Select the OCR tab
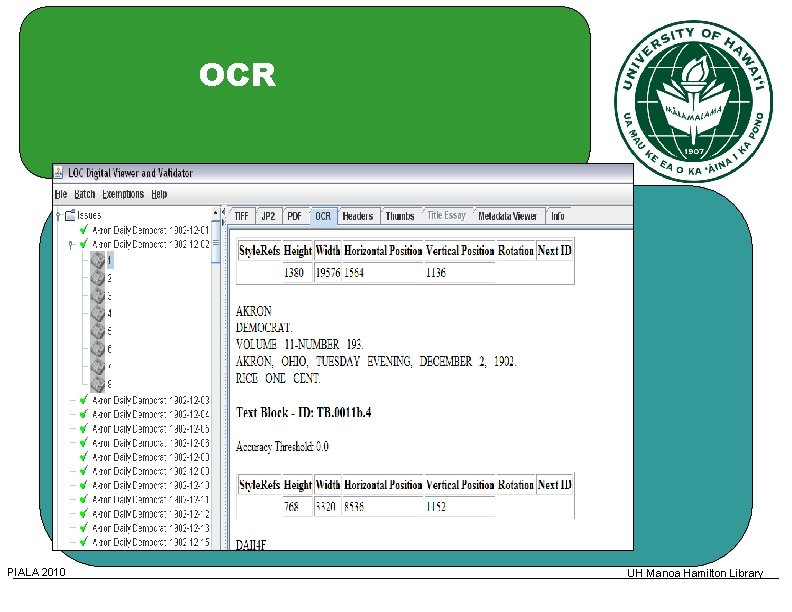The height and width of the screenshot is (612, 792). point(323,216)
